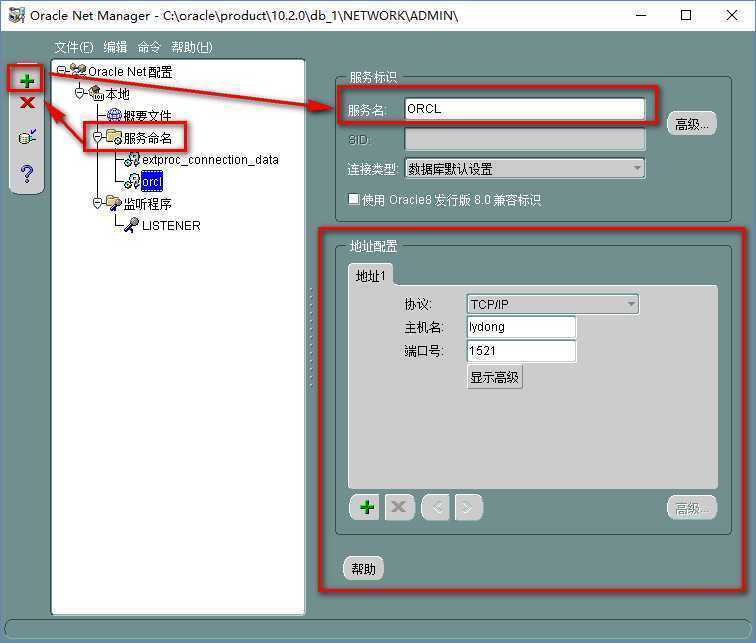Collapse the Oracle Net 配置 root node

[61, 70]
